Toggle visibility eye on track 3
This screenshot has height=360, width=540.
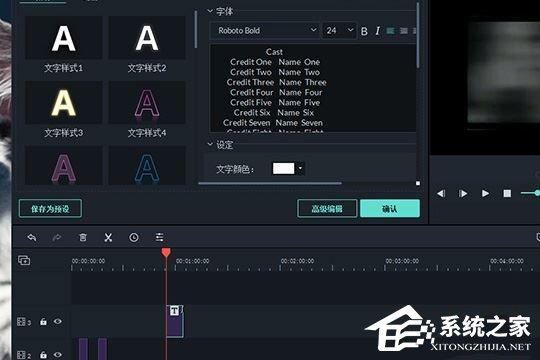[58, 321]
